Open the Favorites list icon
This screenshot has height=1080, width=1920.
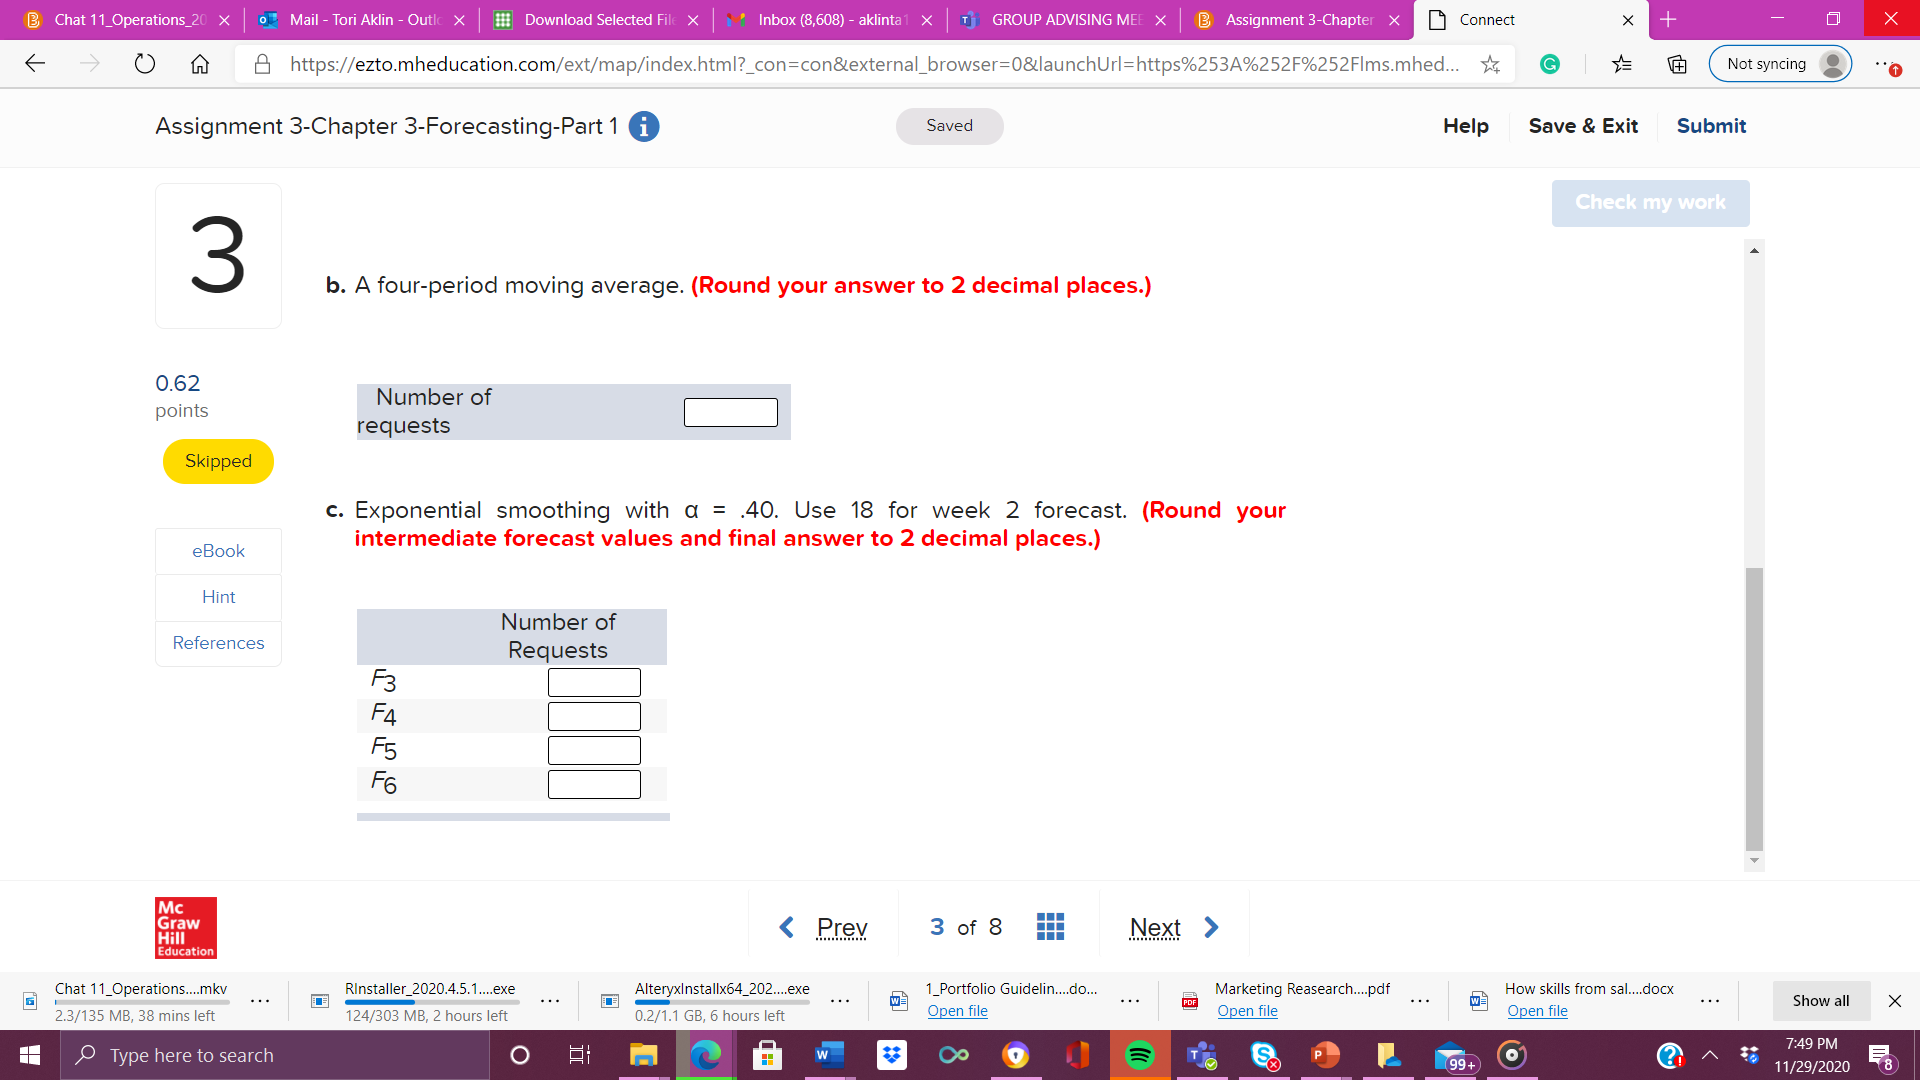pyautogui.click(x=1622, y=64)
